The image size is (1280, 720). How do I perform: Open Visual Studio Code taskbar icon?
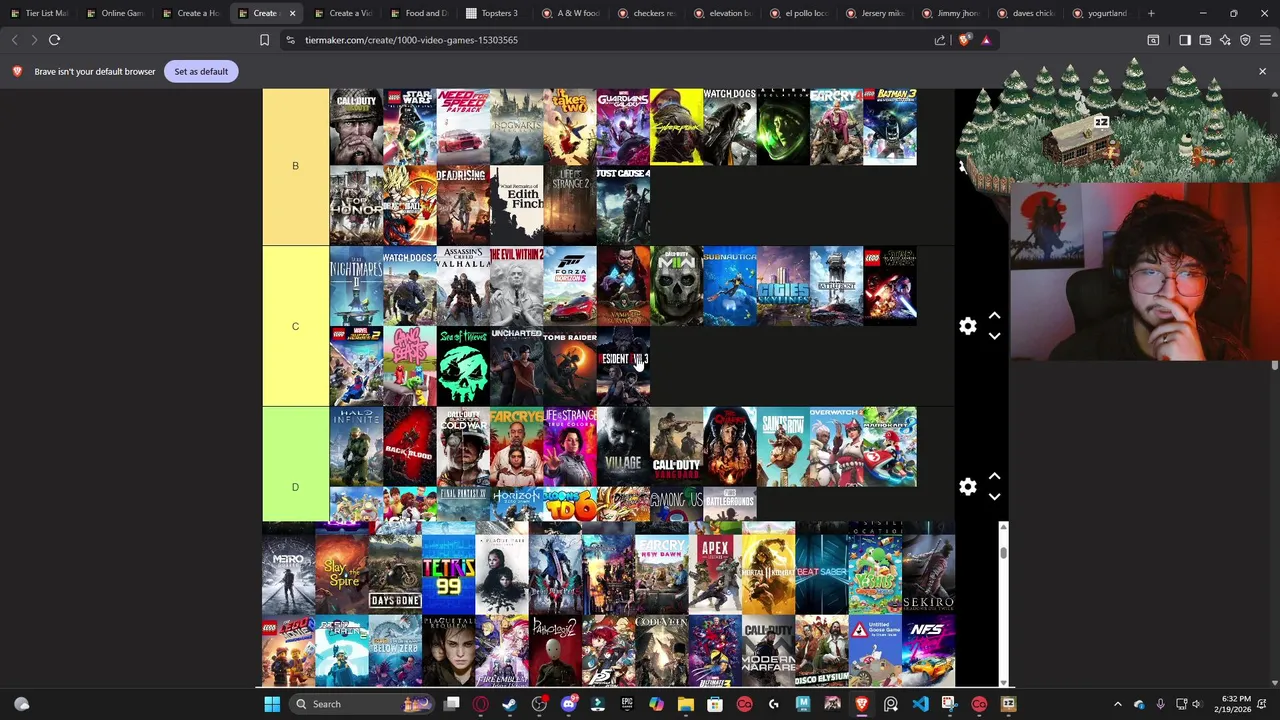tap(920, 704)
